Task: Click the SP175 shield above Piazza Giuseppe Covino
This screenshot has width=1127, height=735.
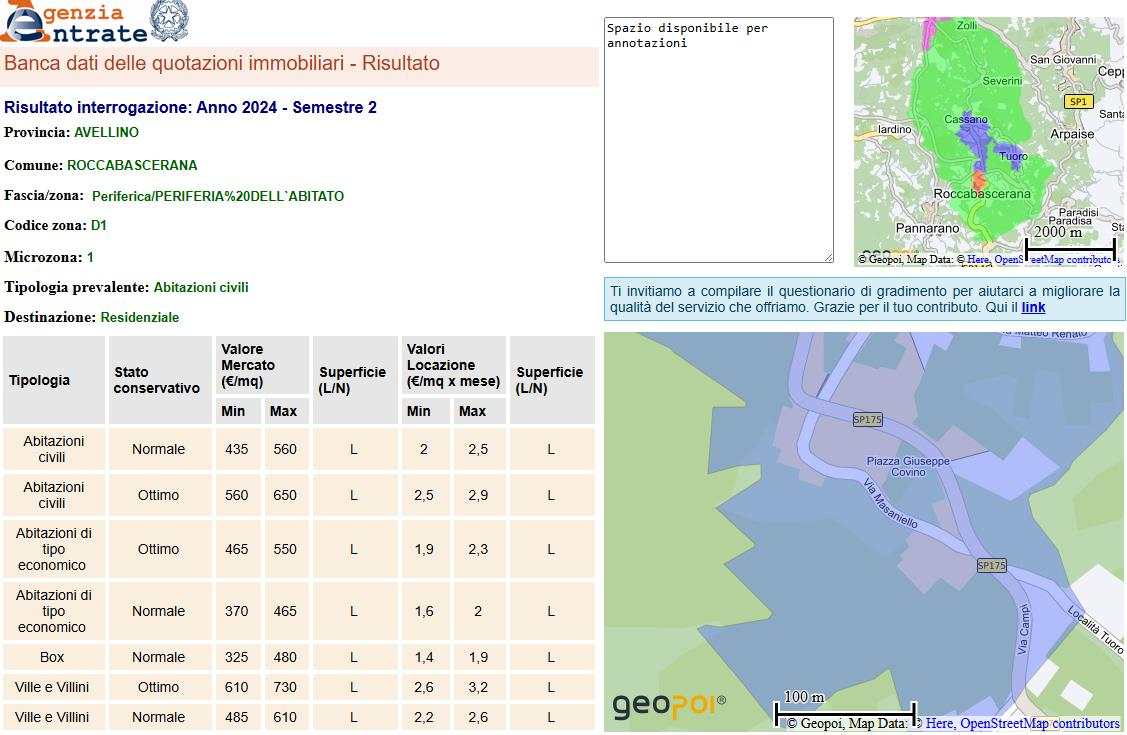Action: coord(867,420)
